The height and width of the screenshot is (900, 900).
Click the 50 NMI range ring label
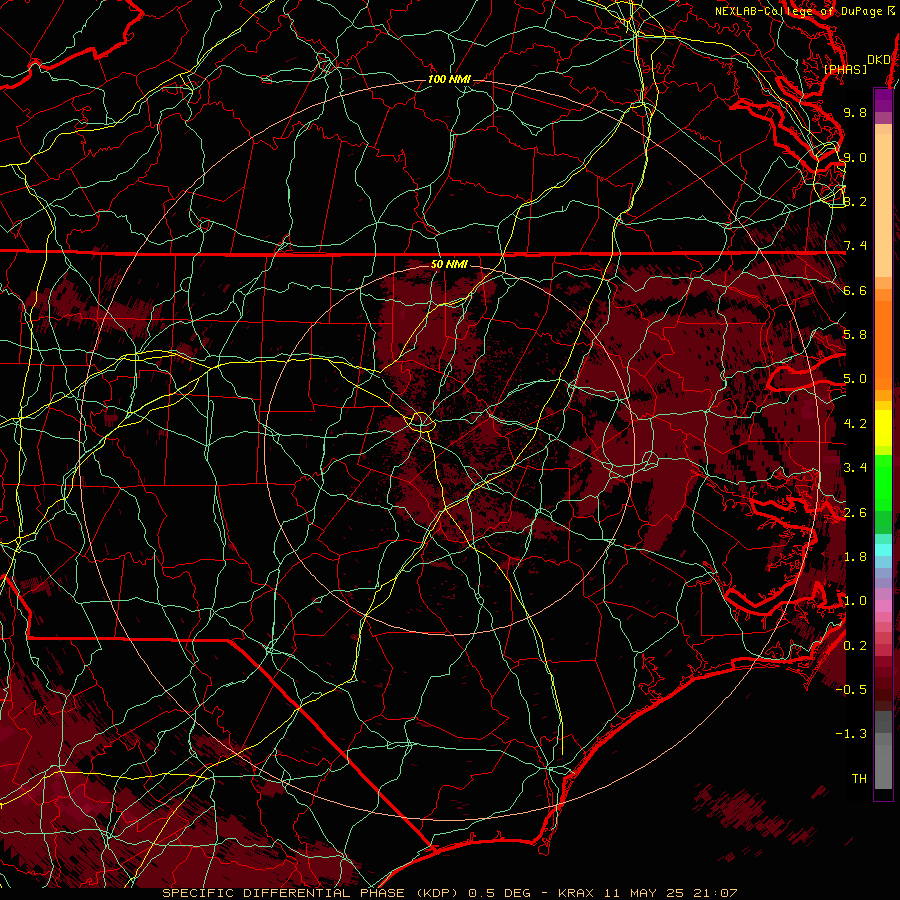[449, 264]
